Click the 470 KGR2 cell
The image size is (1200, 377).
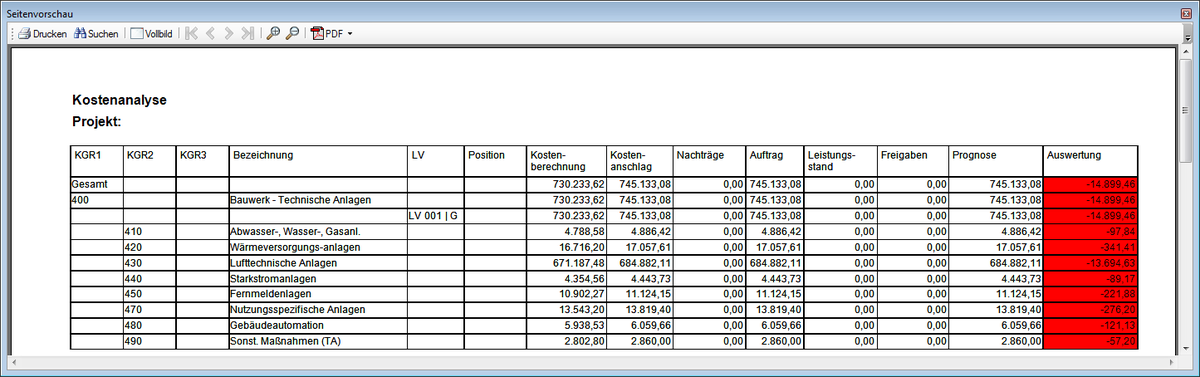[x=149, y=310]
